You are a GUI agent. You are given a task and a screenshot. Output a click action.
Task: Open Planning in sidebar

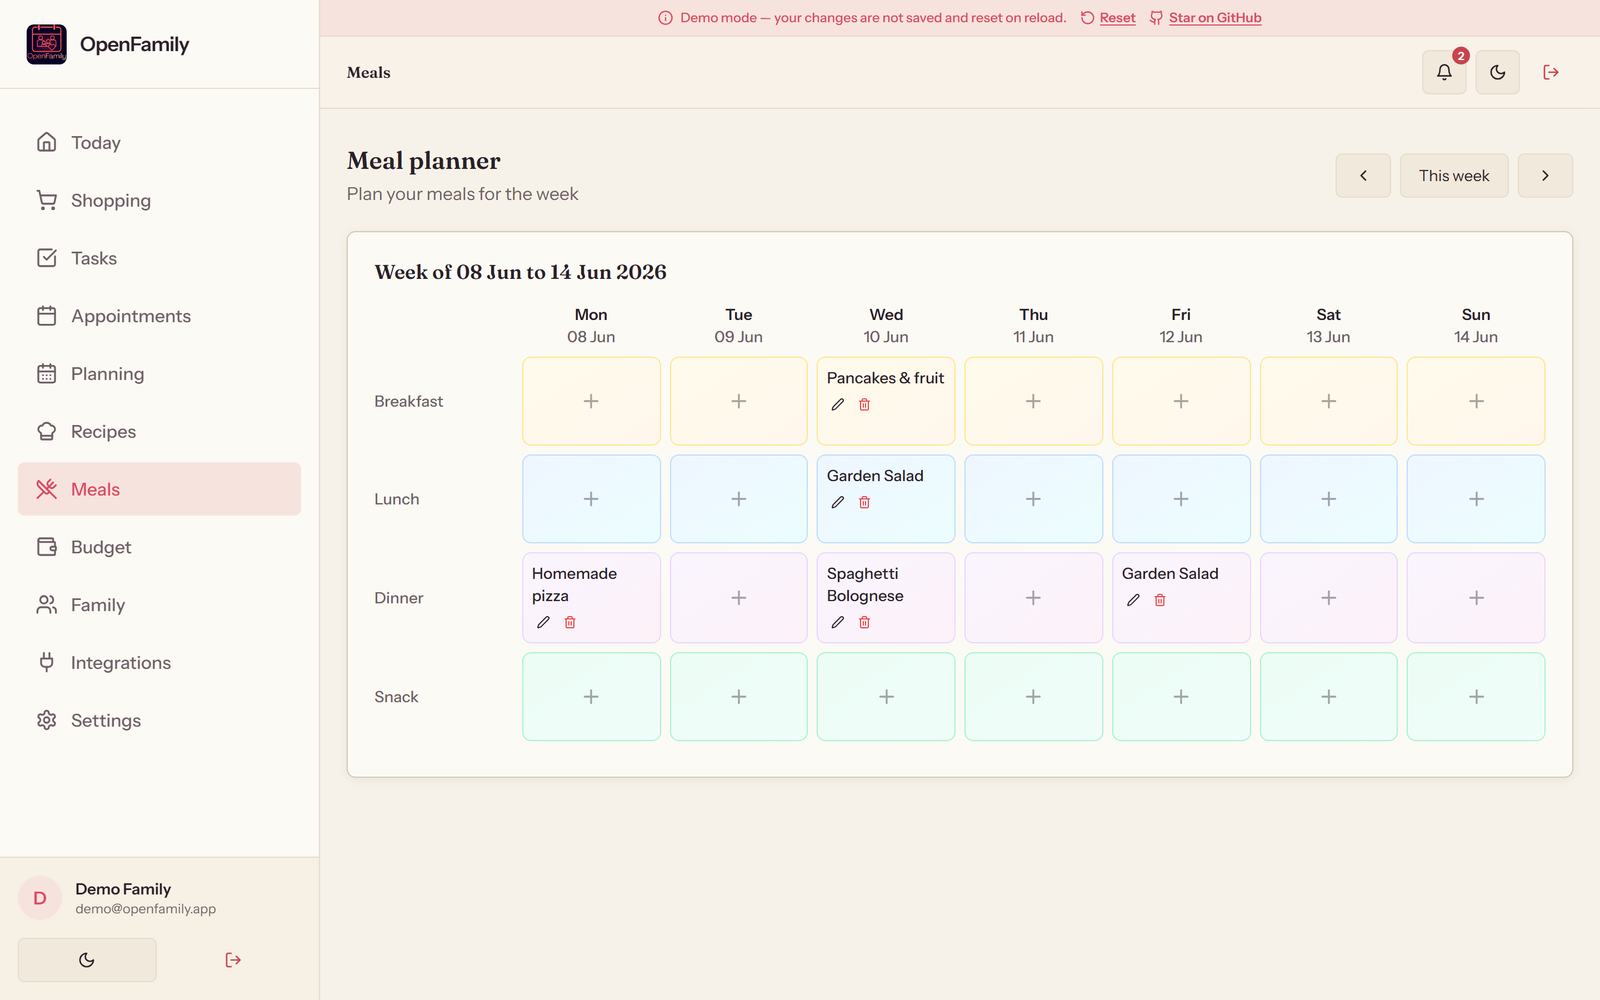[x=159, y=374]
